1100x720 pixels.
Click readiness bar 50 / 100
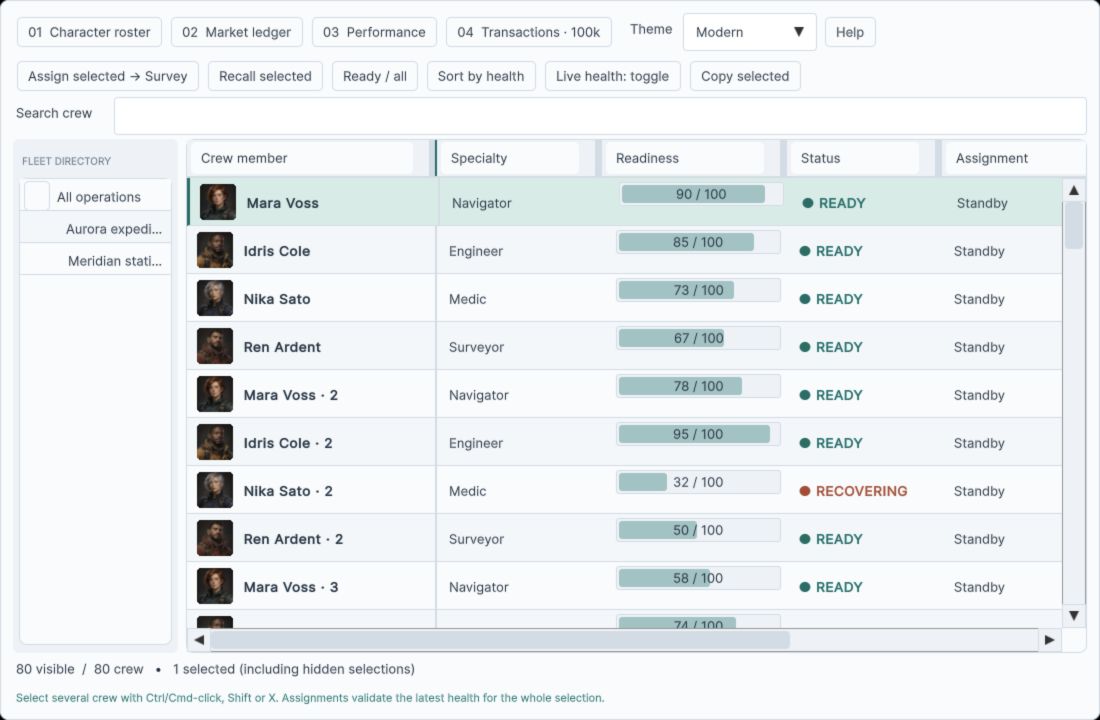[698, 531]
